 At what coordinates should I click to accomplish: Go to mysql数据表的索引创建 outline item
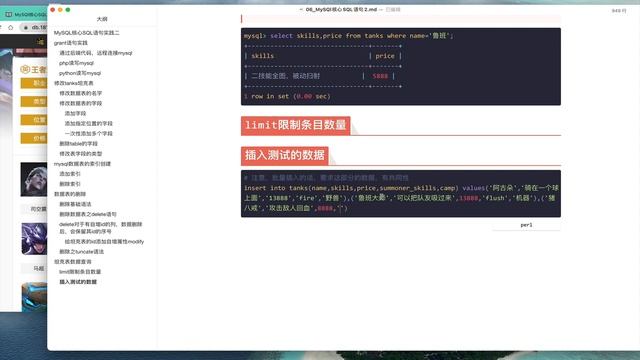click(x=82, y=164)
